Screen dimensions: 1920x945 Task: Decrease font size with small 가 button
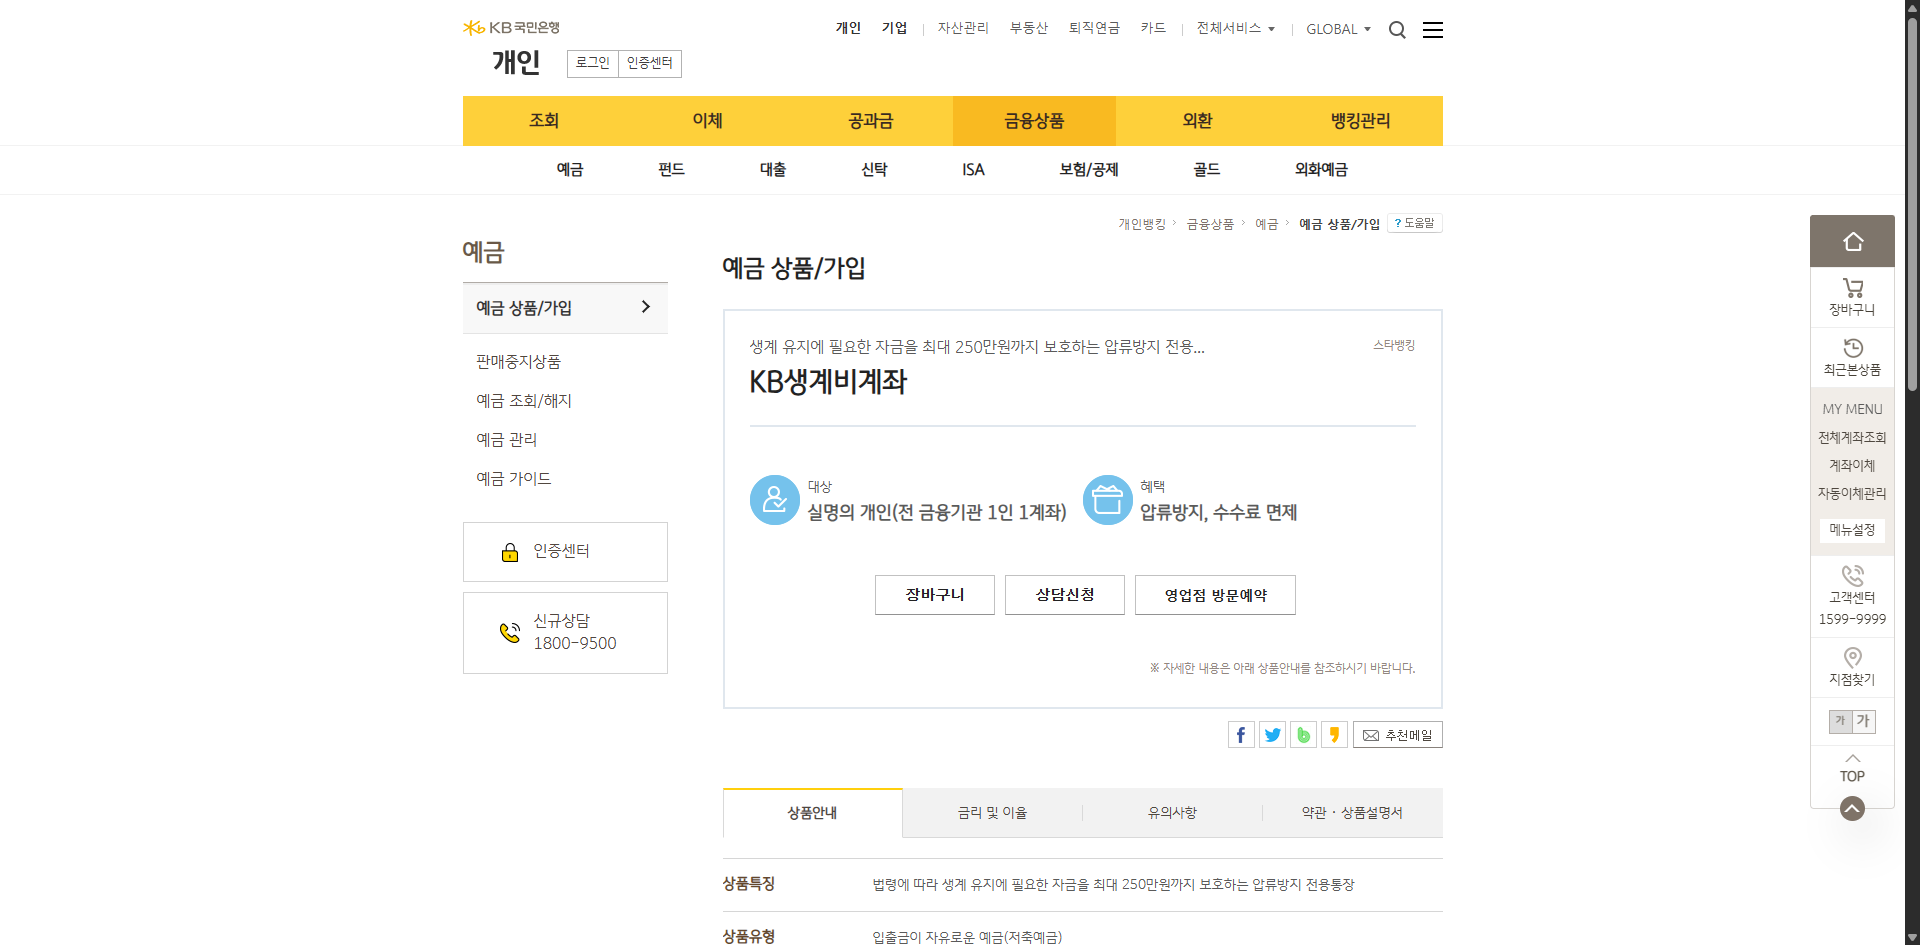(1840, 721)
